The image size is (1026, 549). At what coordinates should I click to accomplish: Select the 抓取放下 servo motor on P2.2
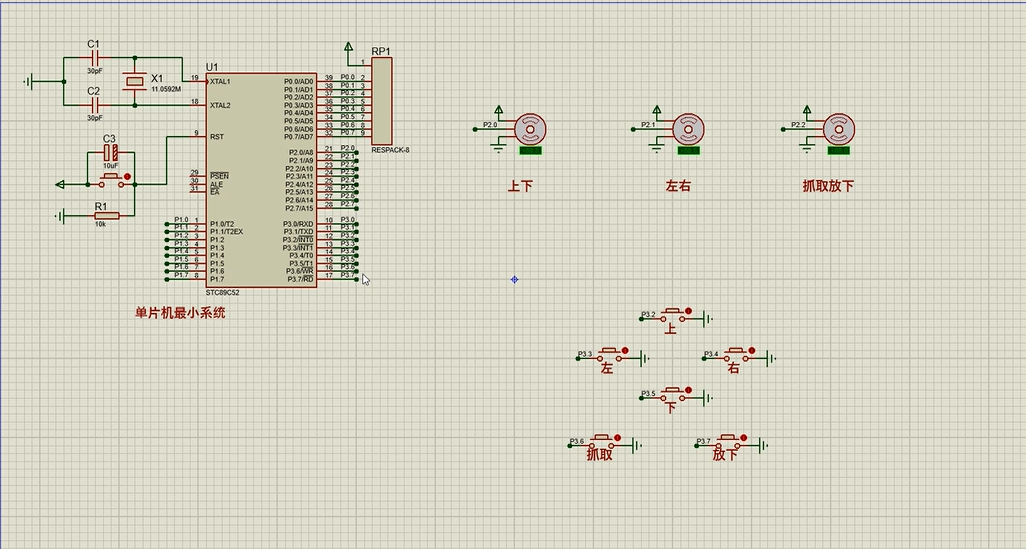(x=838, y=129)
